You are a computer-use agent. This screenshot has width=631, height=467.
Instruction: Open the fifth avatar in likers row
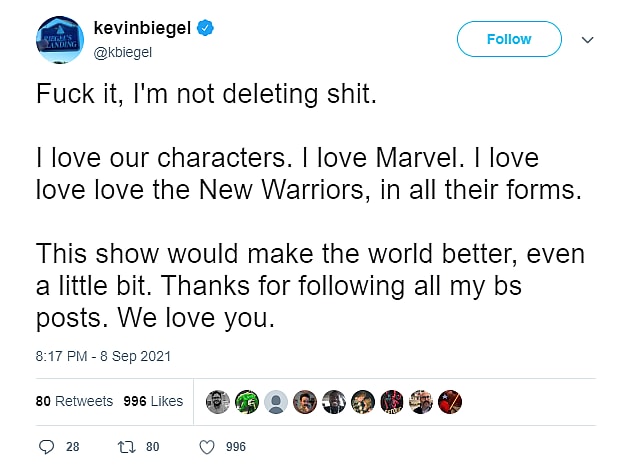coord(335,401)
